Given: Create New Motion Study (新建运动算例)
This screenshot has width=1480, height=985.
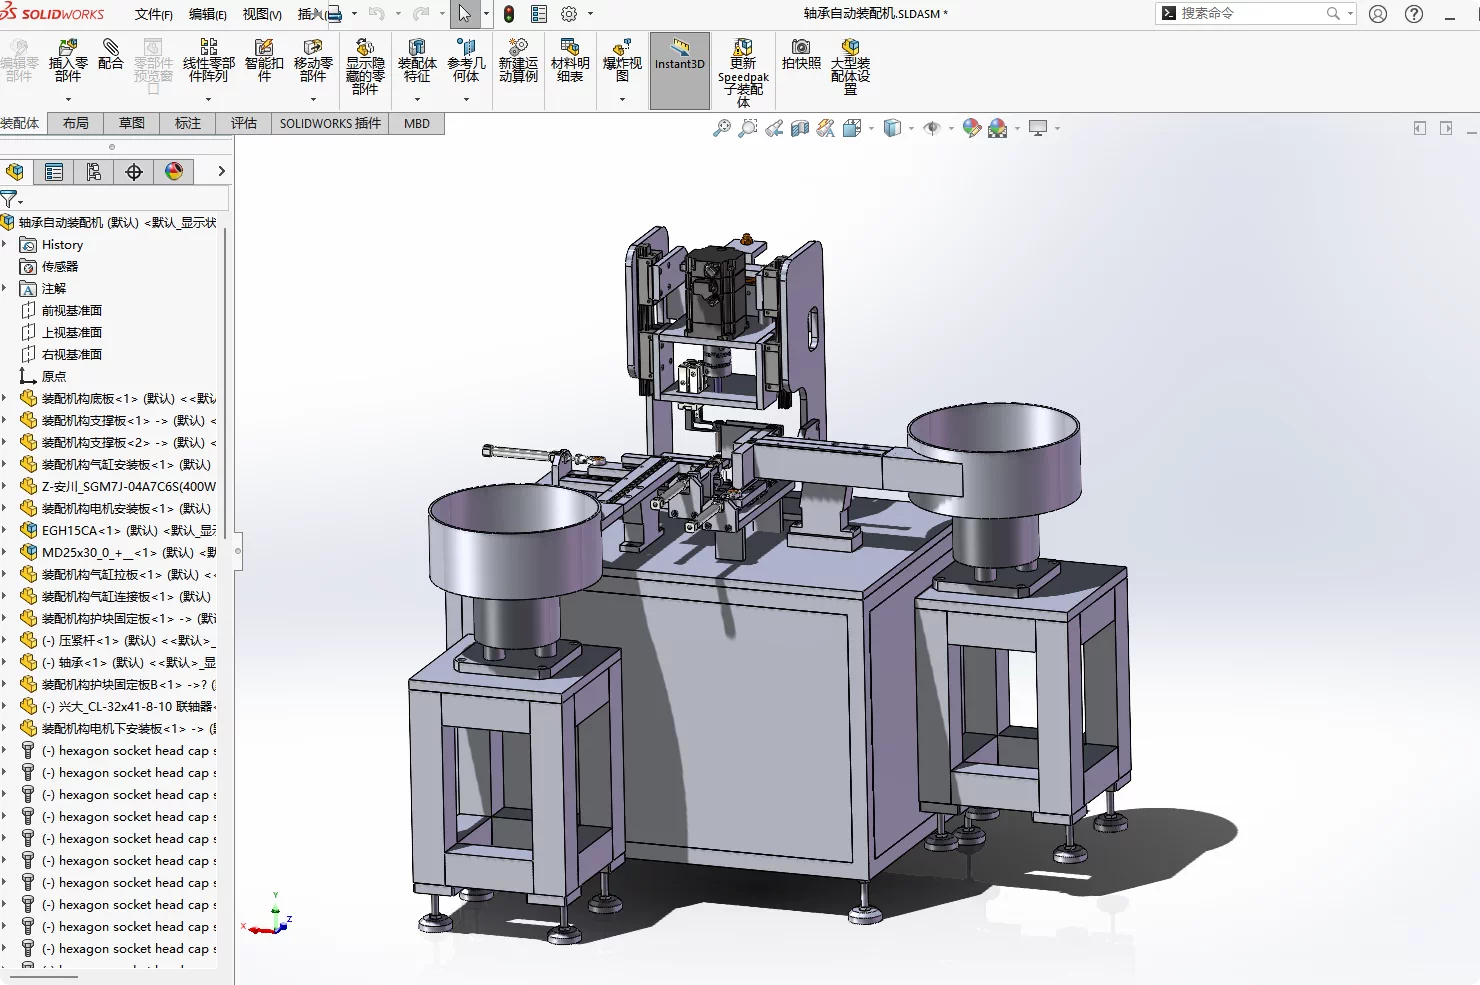Looking at the screenshot, I should [518, 60].
